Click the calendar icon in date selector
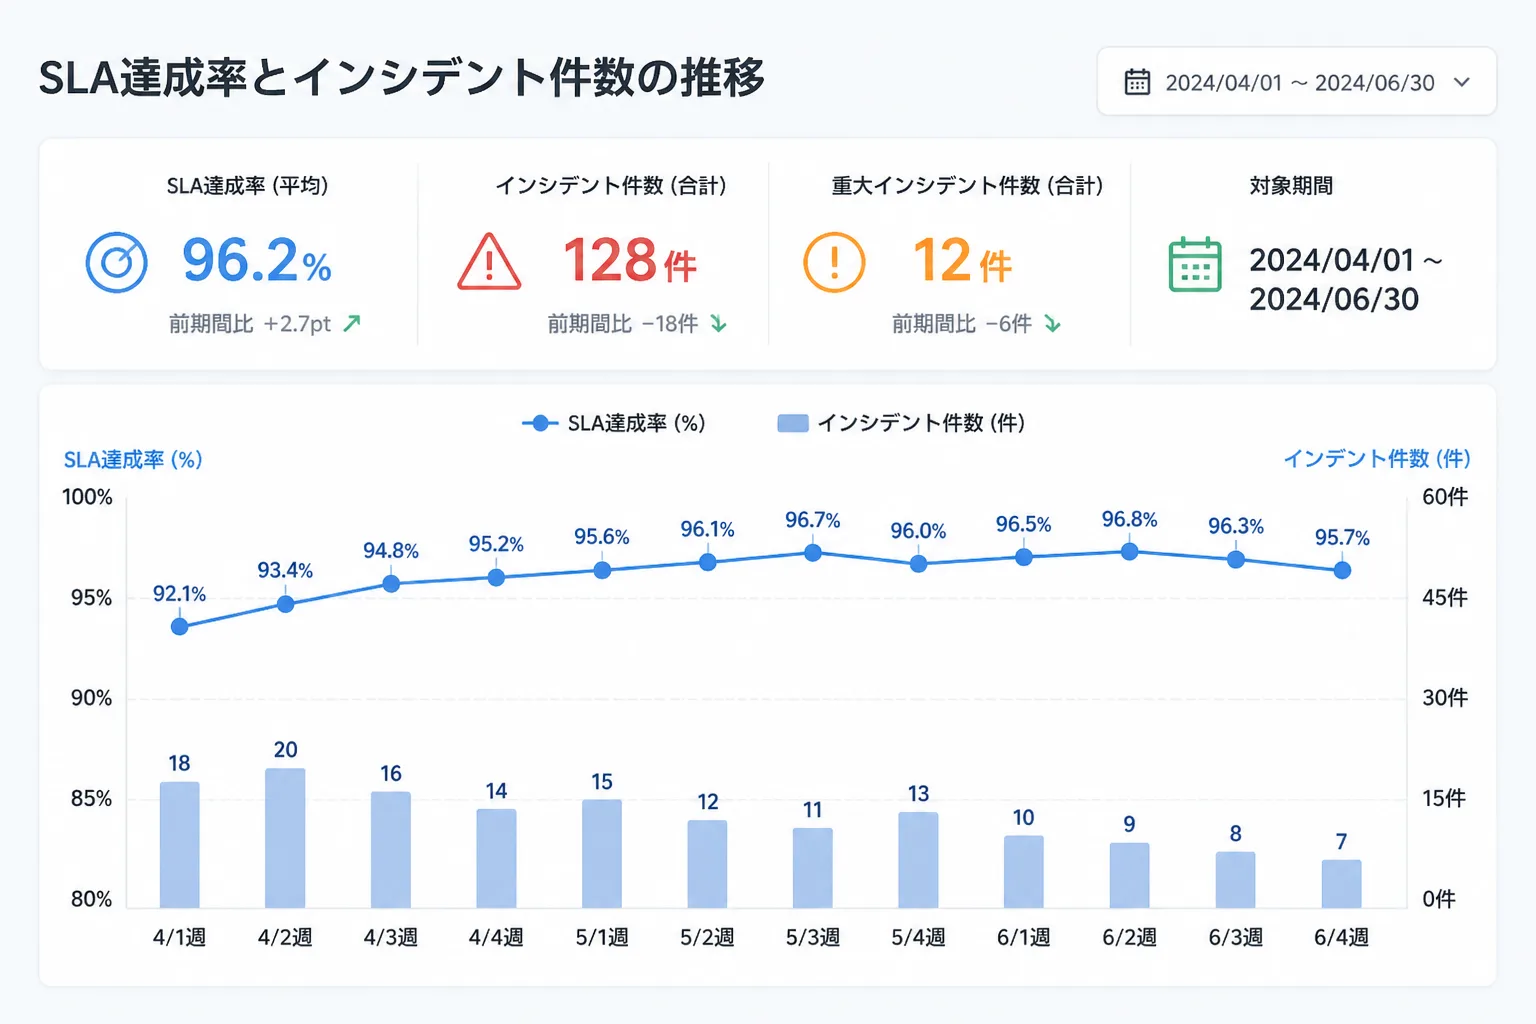Viewport: 1536px width, 1024px height. 1137,82
